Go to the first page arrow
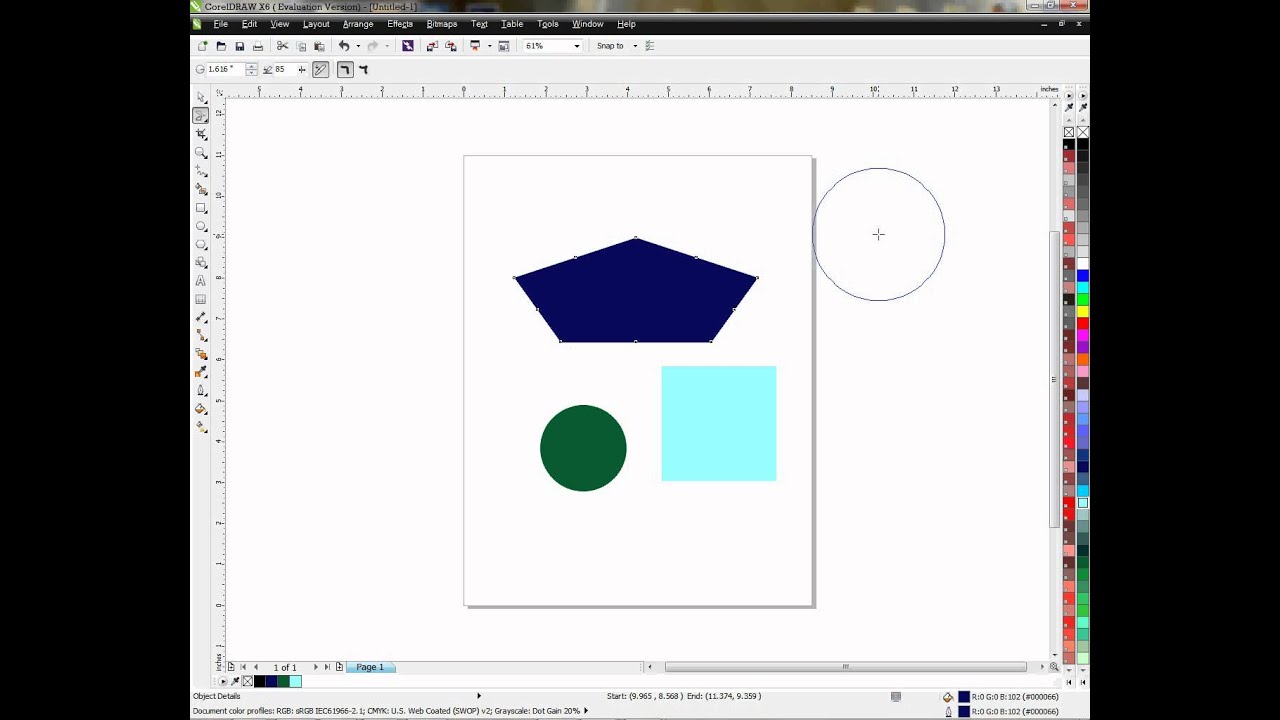Screen dimensions: 1280x720 pos(243,667)
